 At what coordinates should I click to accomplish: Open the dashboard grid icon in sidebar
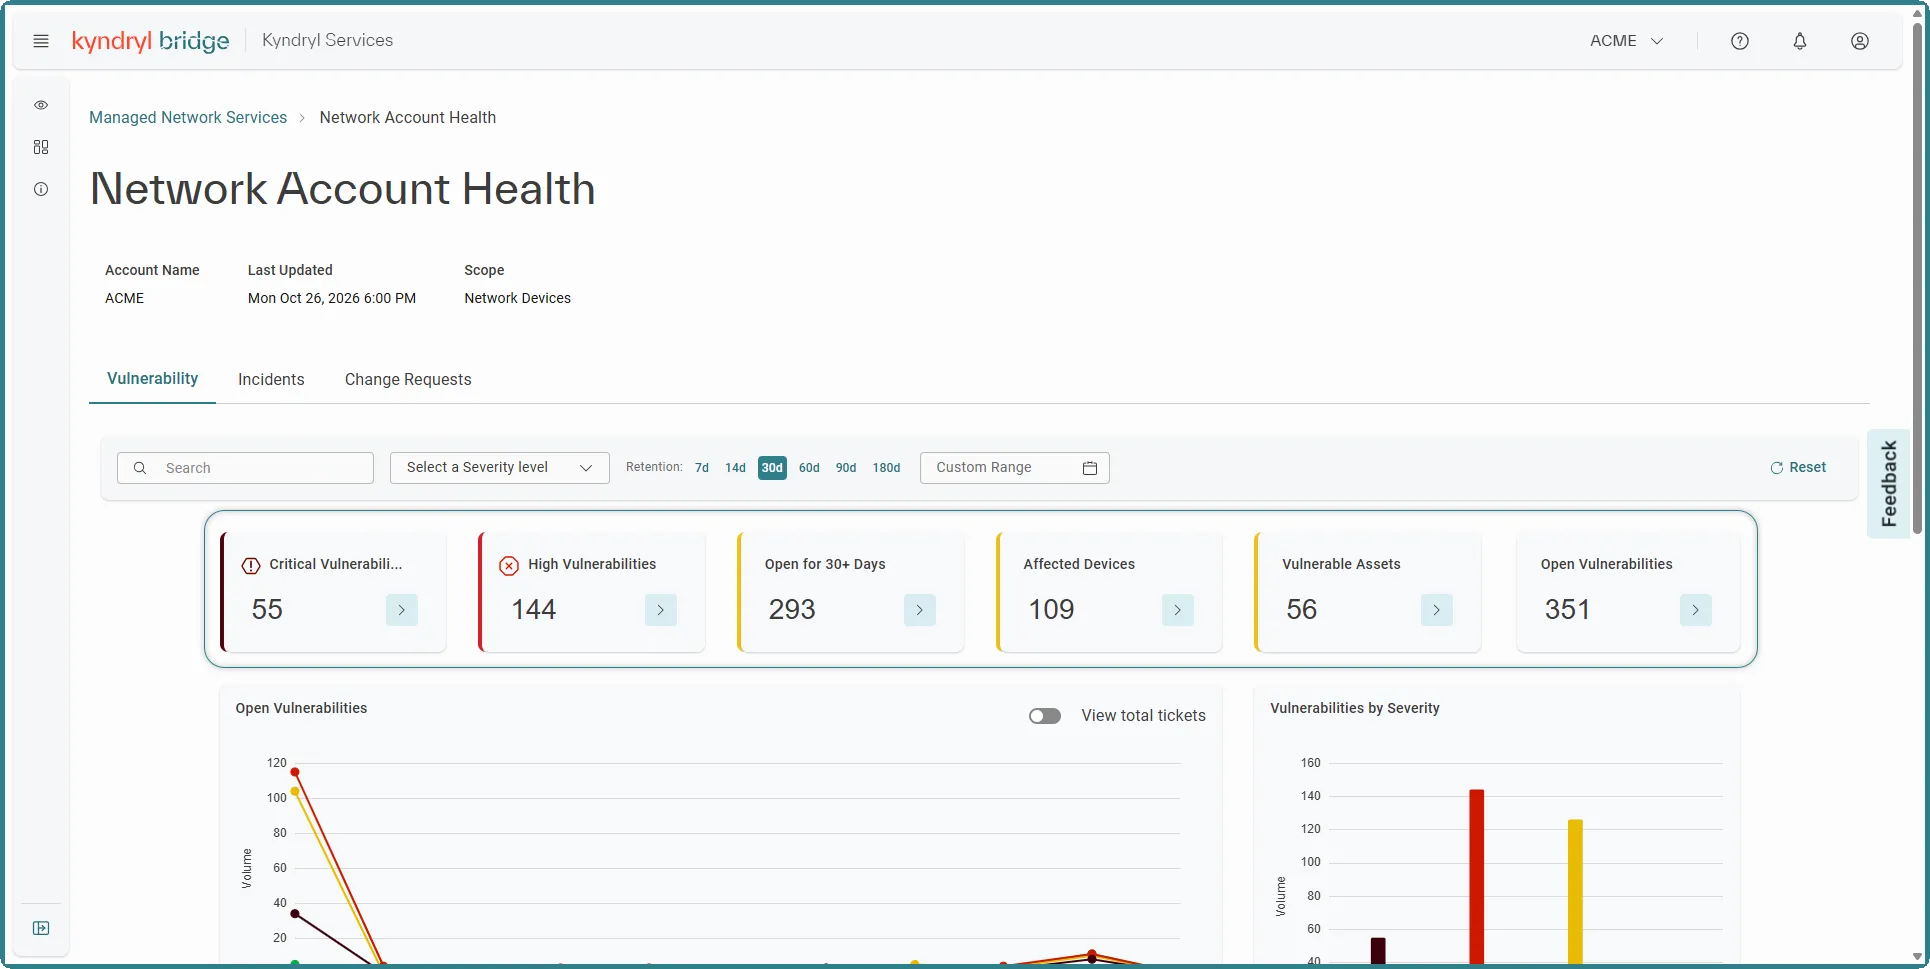click(41, 147)
